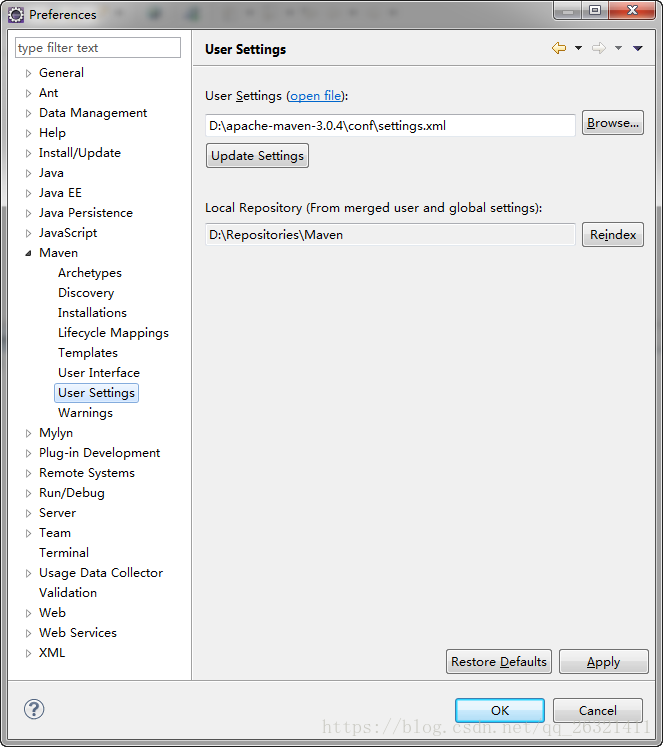Image resolution: width=663 pixels, height=747 pixels.
Task: Click the forward navigation arrow icon
Action: click(x=599, y=48)
